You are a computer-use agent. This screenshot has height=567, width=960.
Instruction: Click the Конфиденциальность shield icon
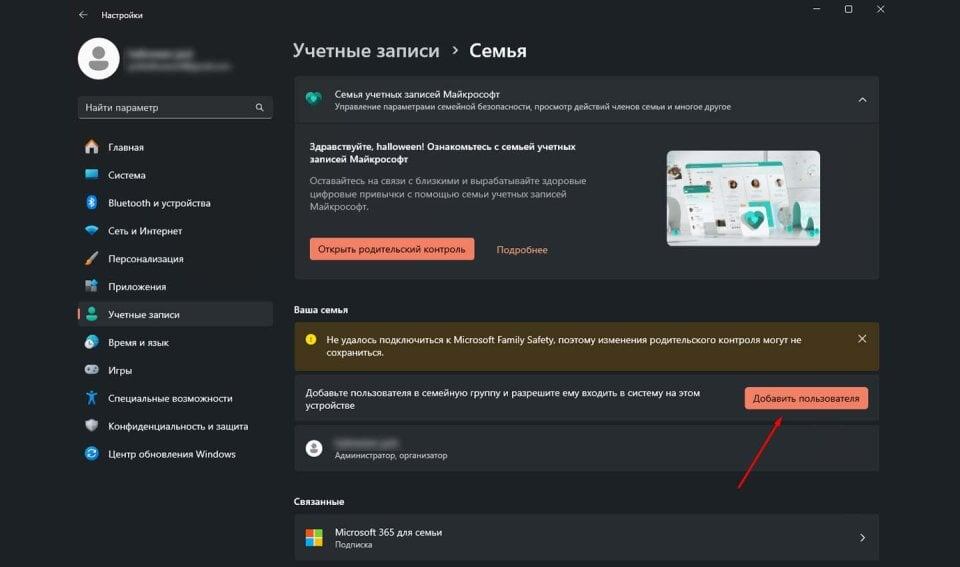click(92, 426)
